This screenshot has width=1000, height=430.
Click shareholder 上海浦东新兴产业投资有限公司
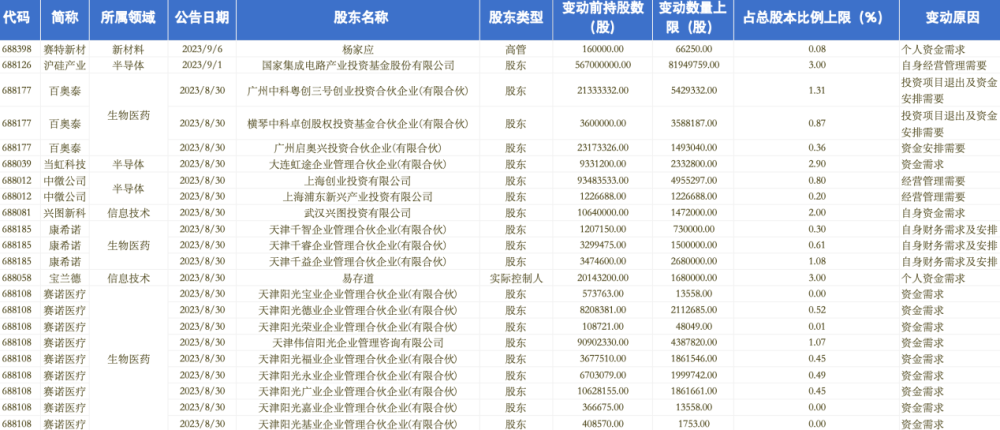click(358, 196)
